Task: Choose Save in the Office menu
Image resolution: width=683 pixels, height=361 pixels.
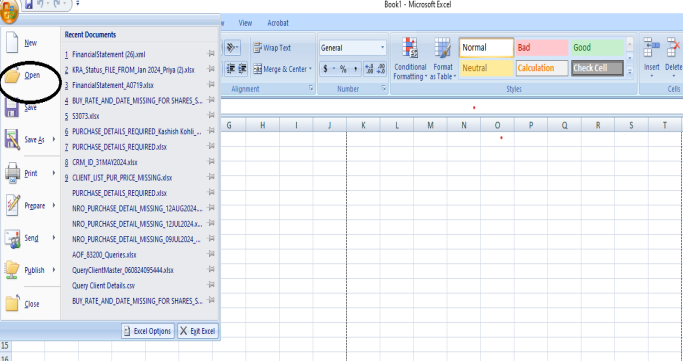Action: (x=30, y=107)
